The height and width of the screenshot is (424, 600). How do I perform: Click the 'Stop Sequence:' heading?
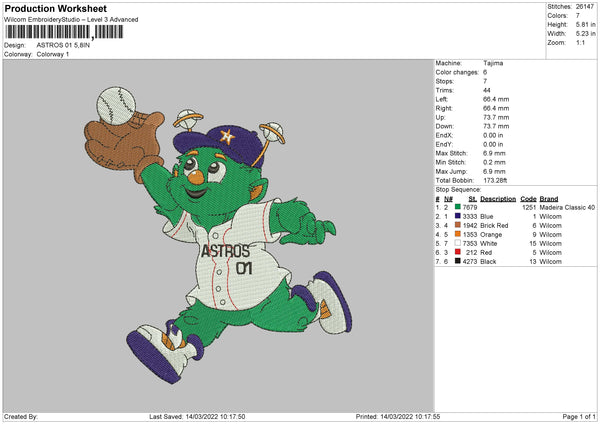(x=458, y=190)
